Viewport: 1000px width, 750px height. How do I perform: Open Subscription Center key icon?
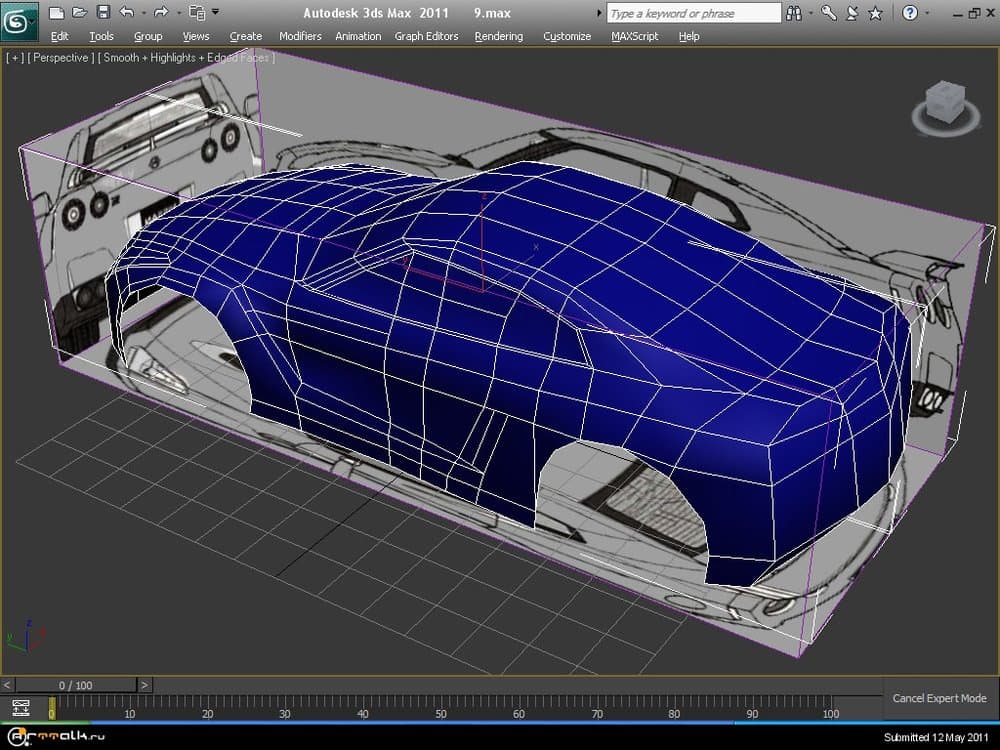829,13
